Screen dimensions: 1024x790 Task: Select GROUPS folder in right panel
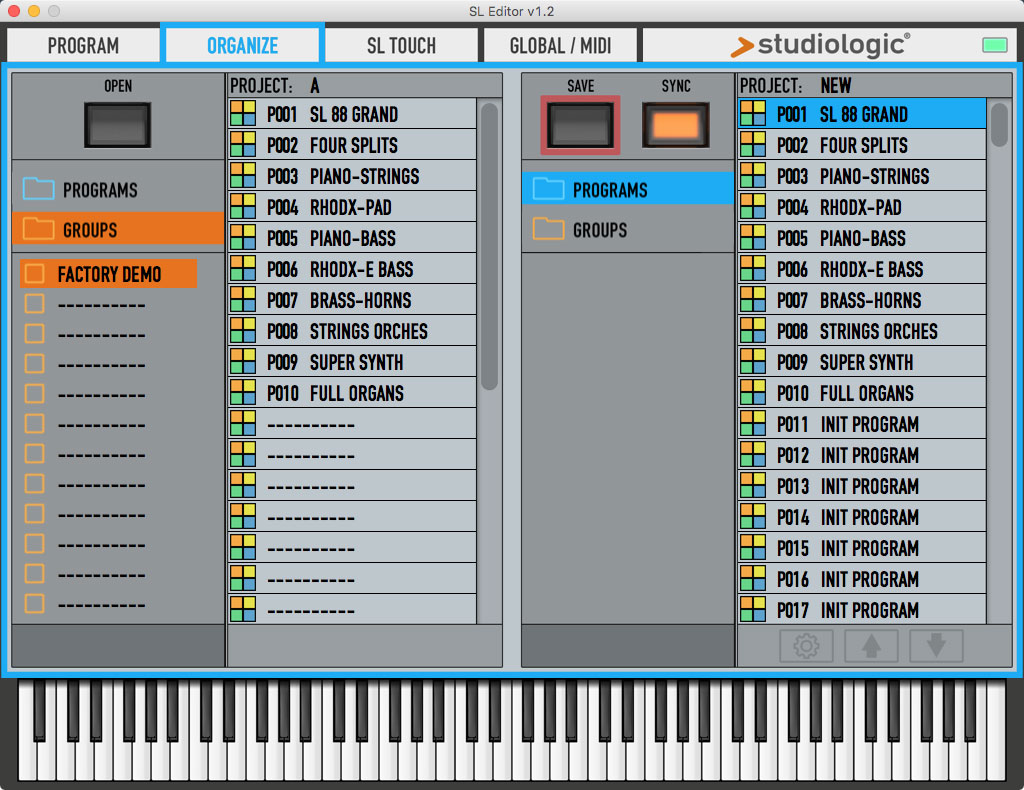tap(628, 229)
